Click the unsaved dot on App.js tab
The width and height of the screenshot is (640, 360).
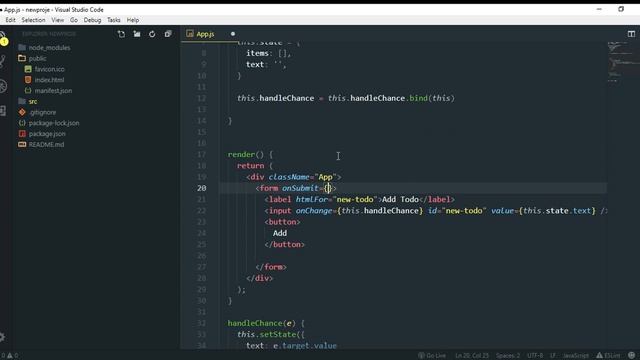coord(233,34)
